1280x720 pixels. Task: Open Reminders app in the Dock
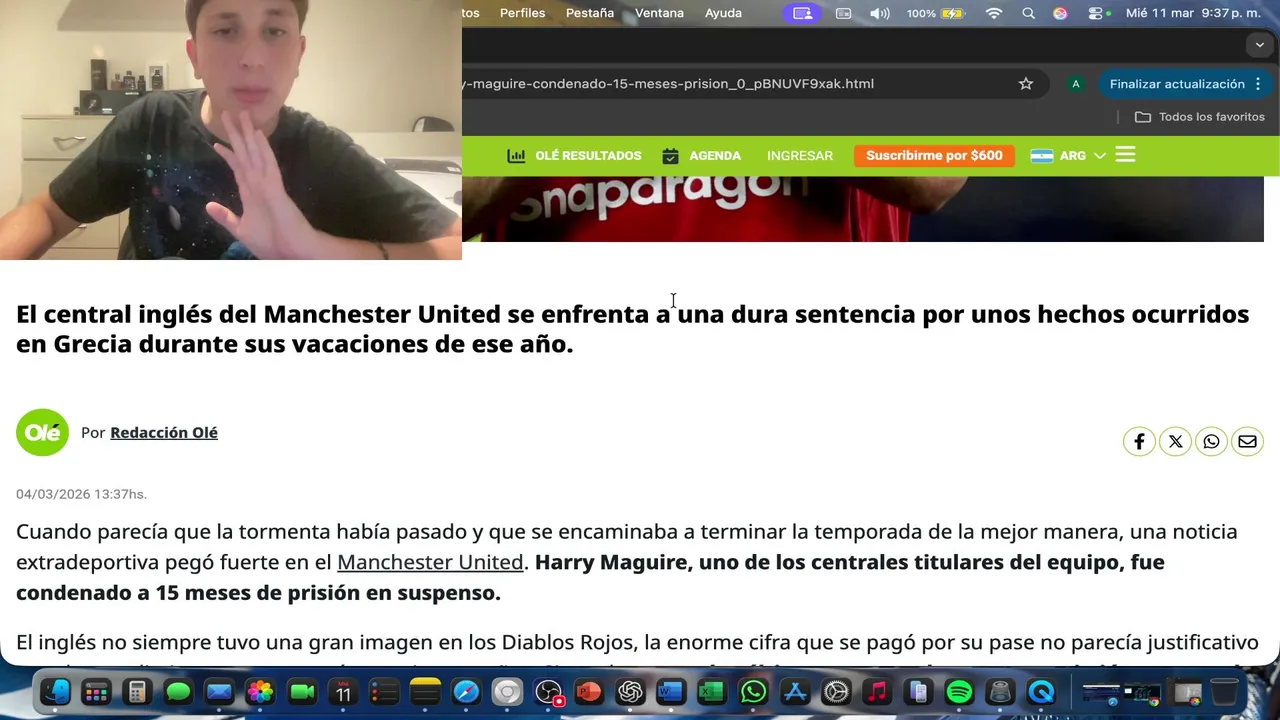click(384, 692)
